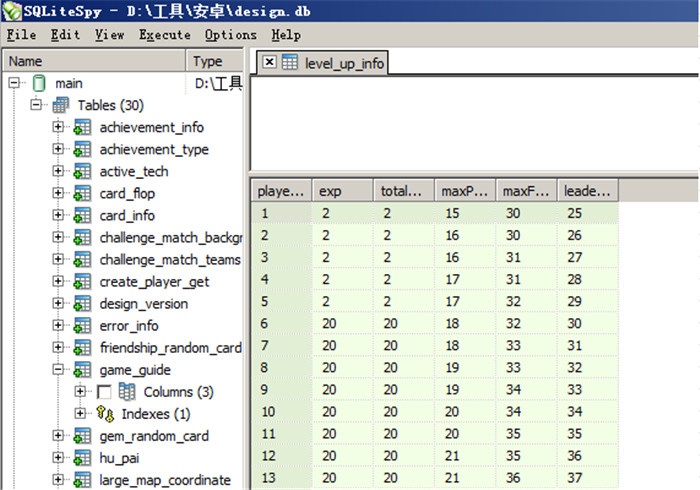Image resolution: width=700 pixels, height=490 pixels.
Task: Expand the hu_pai table node
Action: (58, 457)
